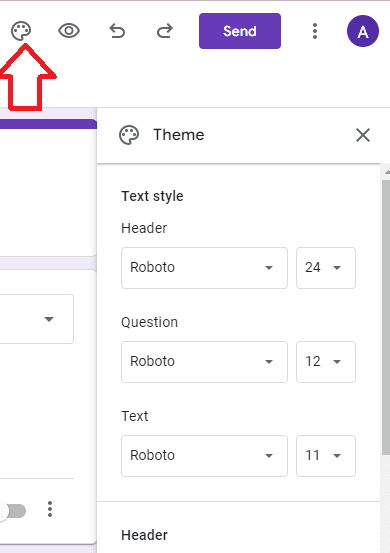Open the Text font dropdown showing Roboto

pyautogui.click(x=204, y=456)
